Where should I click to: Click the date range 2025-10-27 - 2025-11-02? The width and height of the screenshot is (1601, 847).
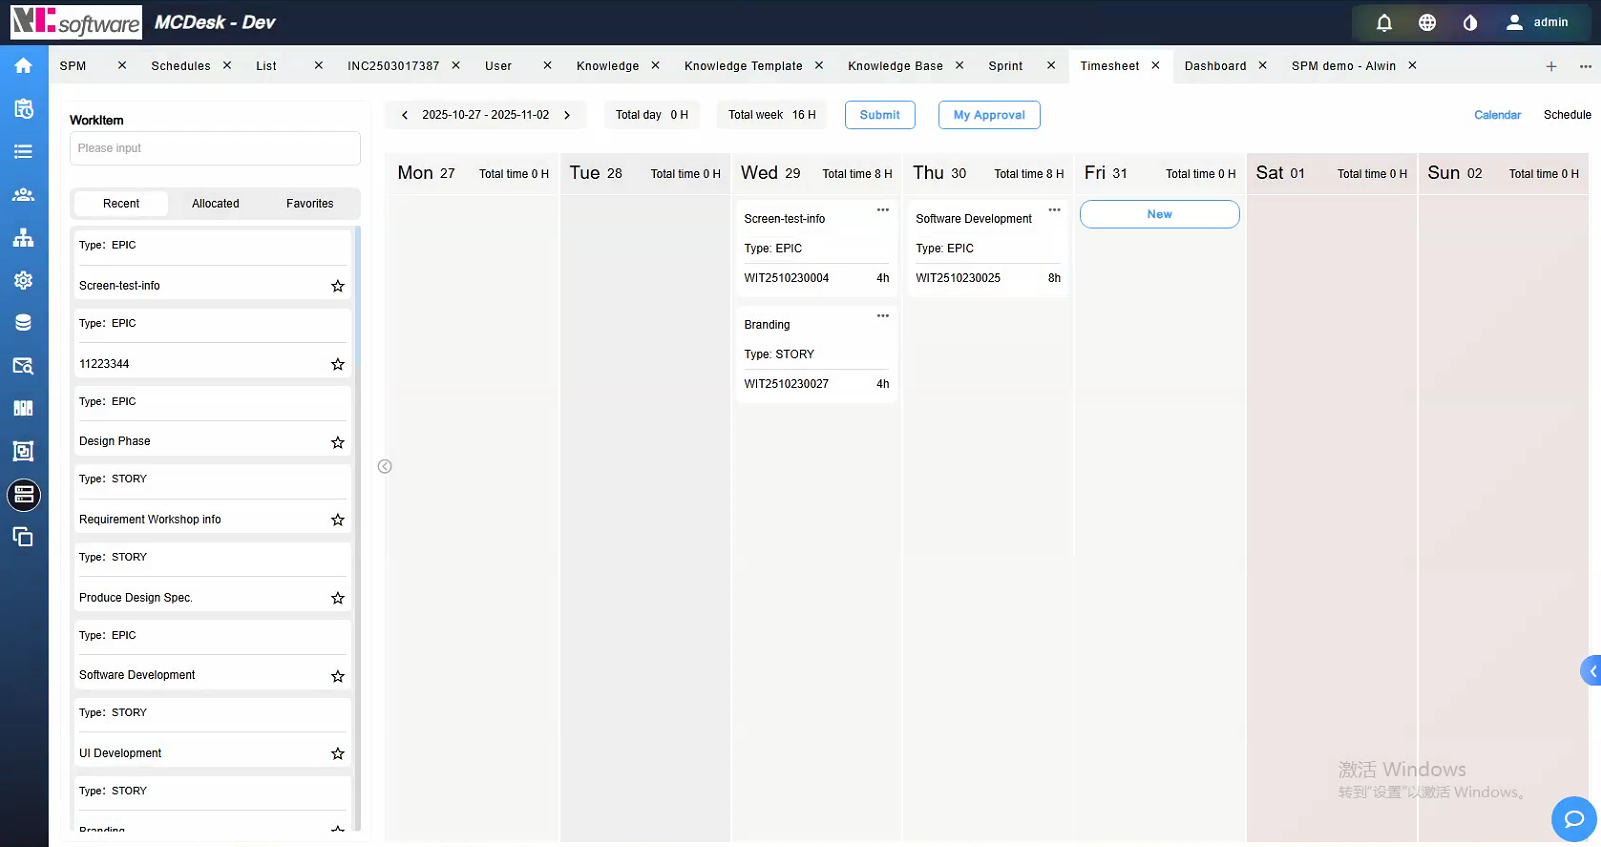point(485,115)
